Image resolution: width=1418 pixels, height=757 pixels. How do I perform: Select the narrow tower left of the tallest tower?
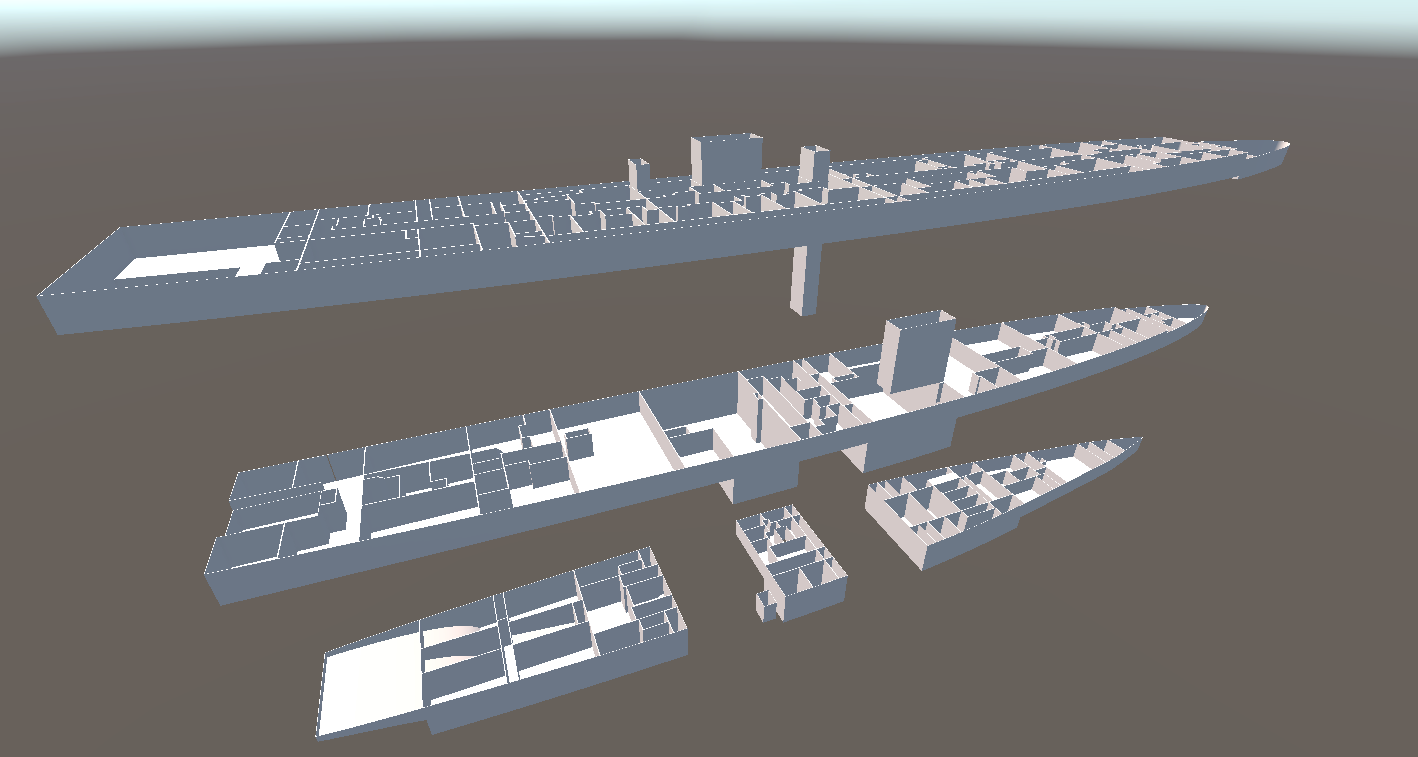coord(638,174)
